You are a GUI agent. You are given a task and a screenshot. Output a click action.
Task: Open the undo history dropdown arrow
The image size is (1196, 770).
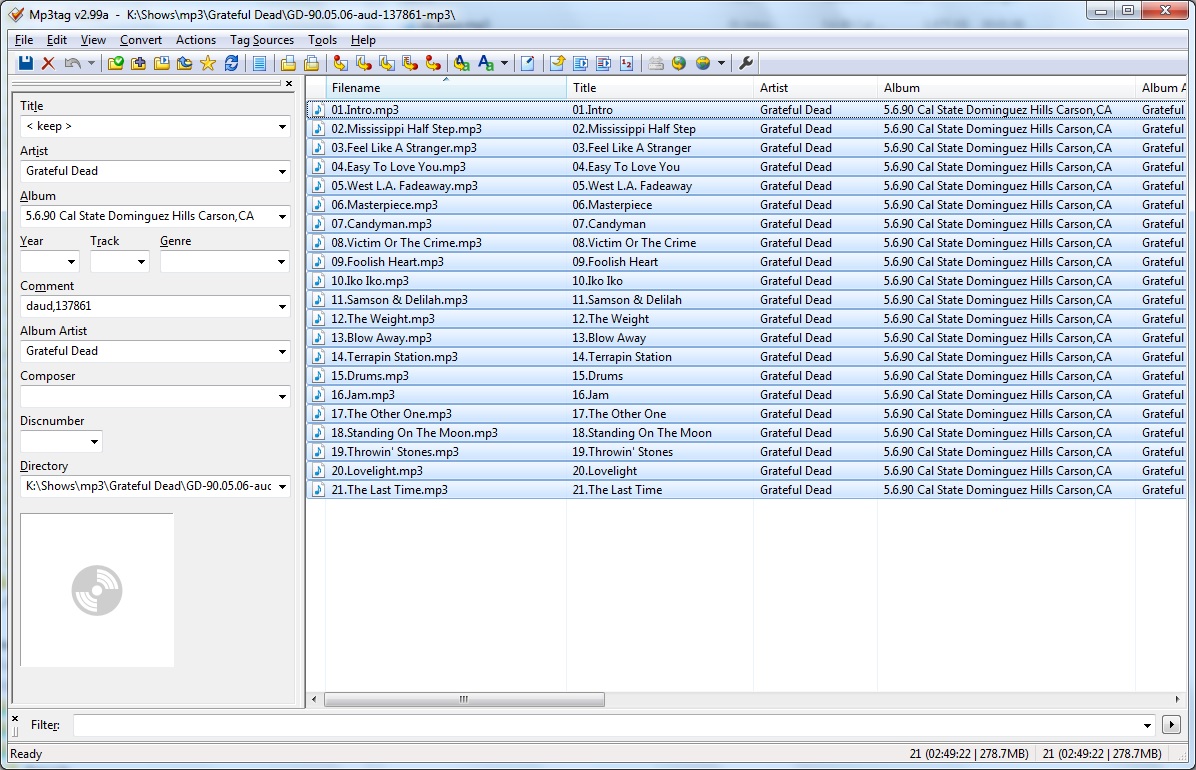click(91, 63)
